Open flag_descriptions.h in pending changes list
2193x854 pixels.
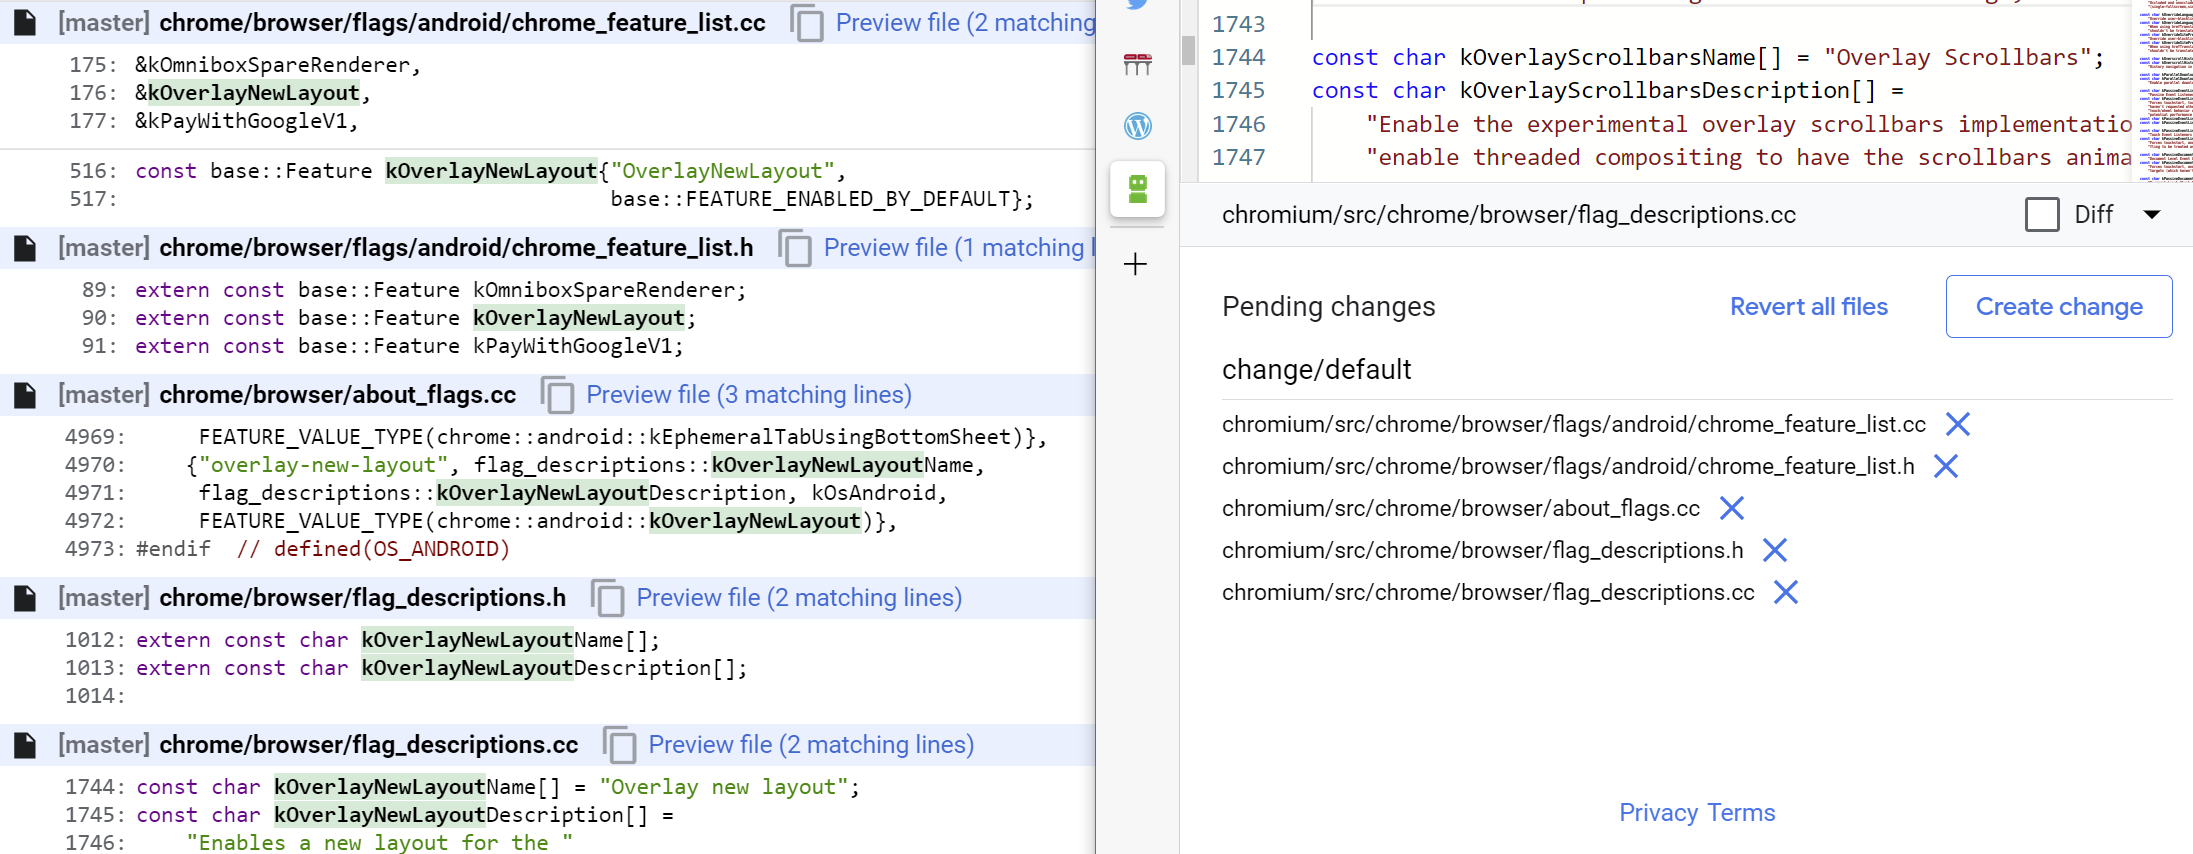click(1482, 551)
